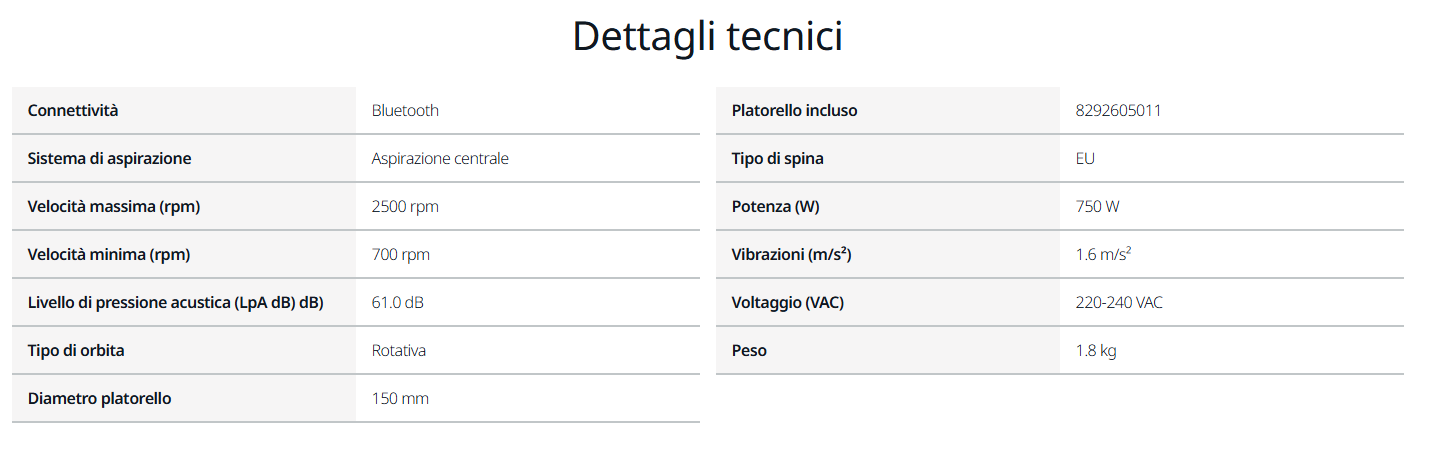Click the 220-240 VAC voltage value
This screenshot has width=1433, height=463.
click(x=1120, y=302)
